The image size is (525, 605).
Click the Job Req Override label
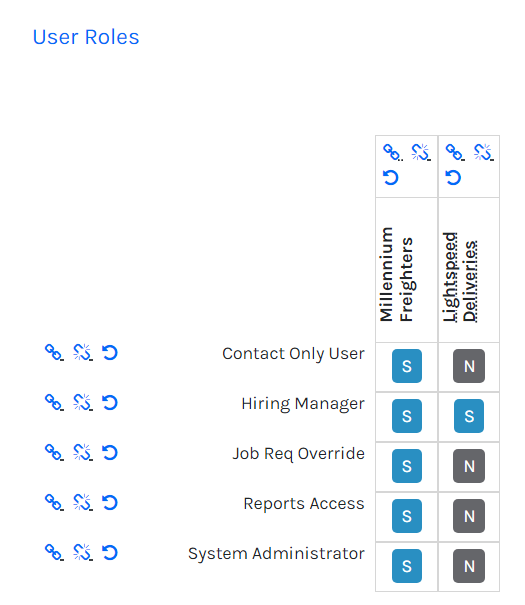point(298,454)
